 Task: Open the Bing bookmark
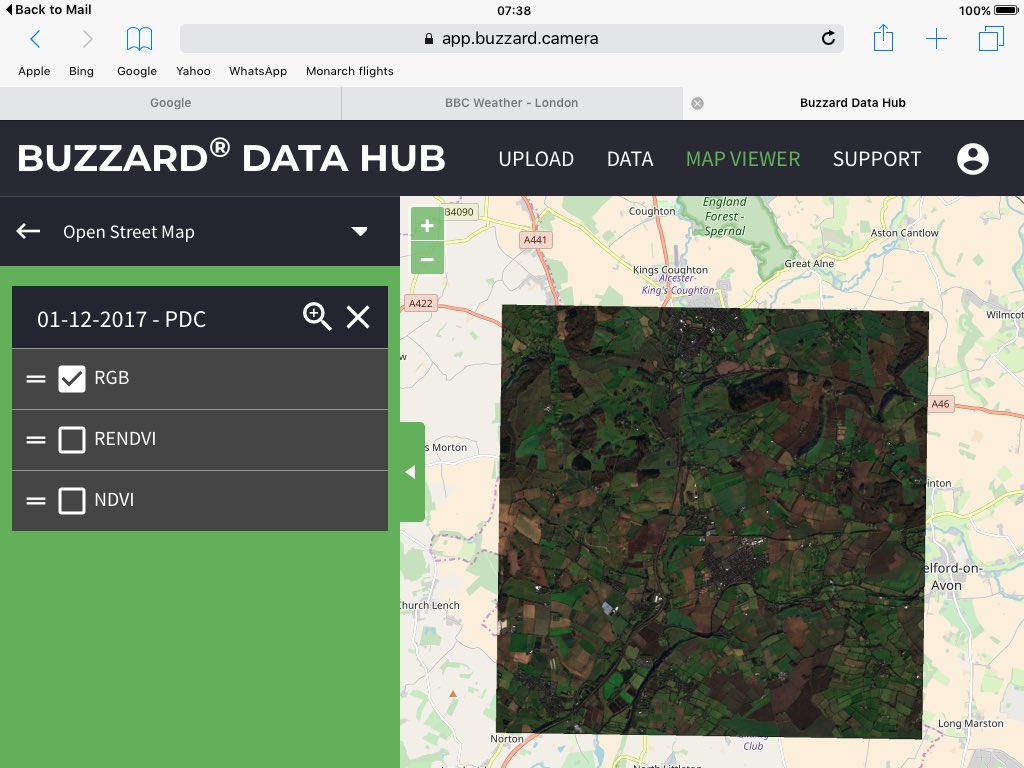[x=81, y=71]
